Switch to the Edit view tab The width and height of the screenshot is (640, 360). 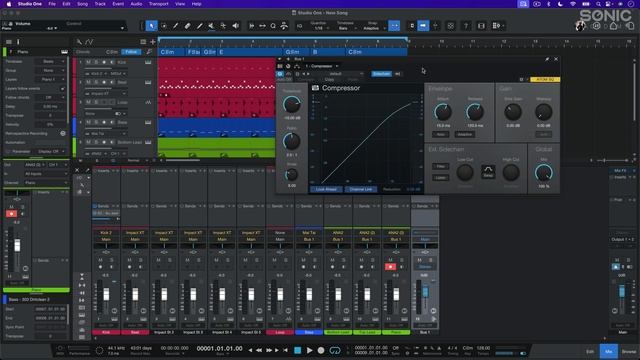coord(590,351)
